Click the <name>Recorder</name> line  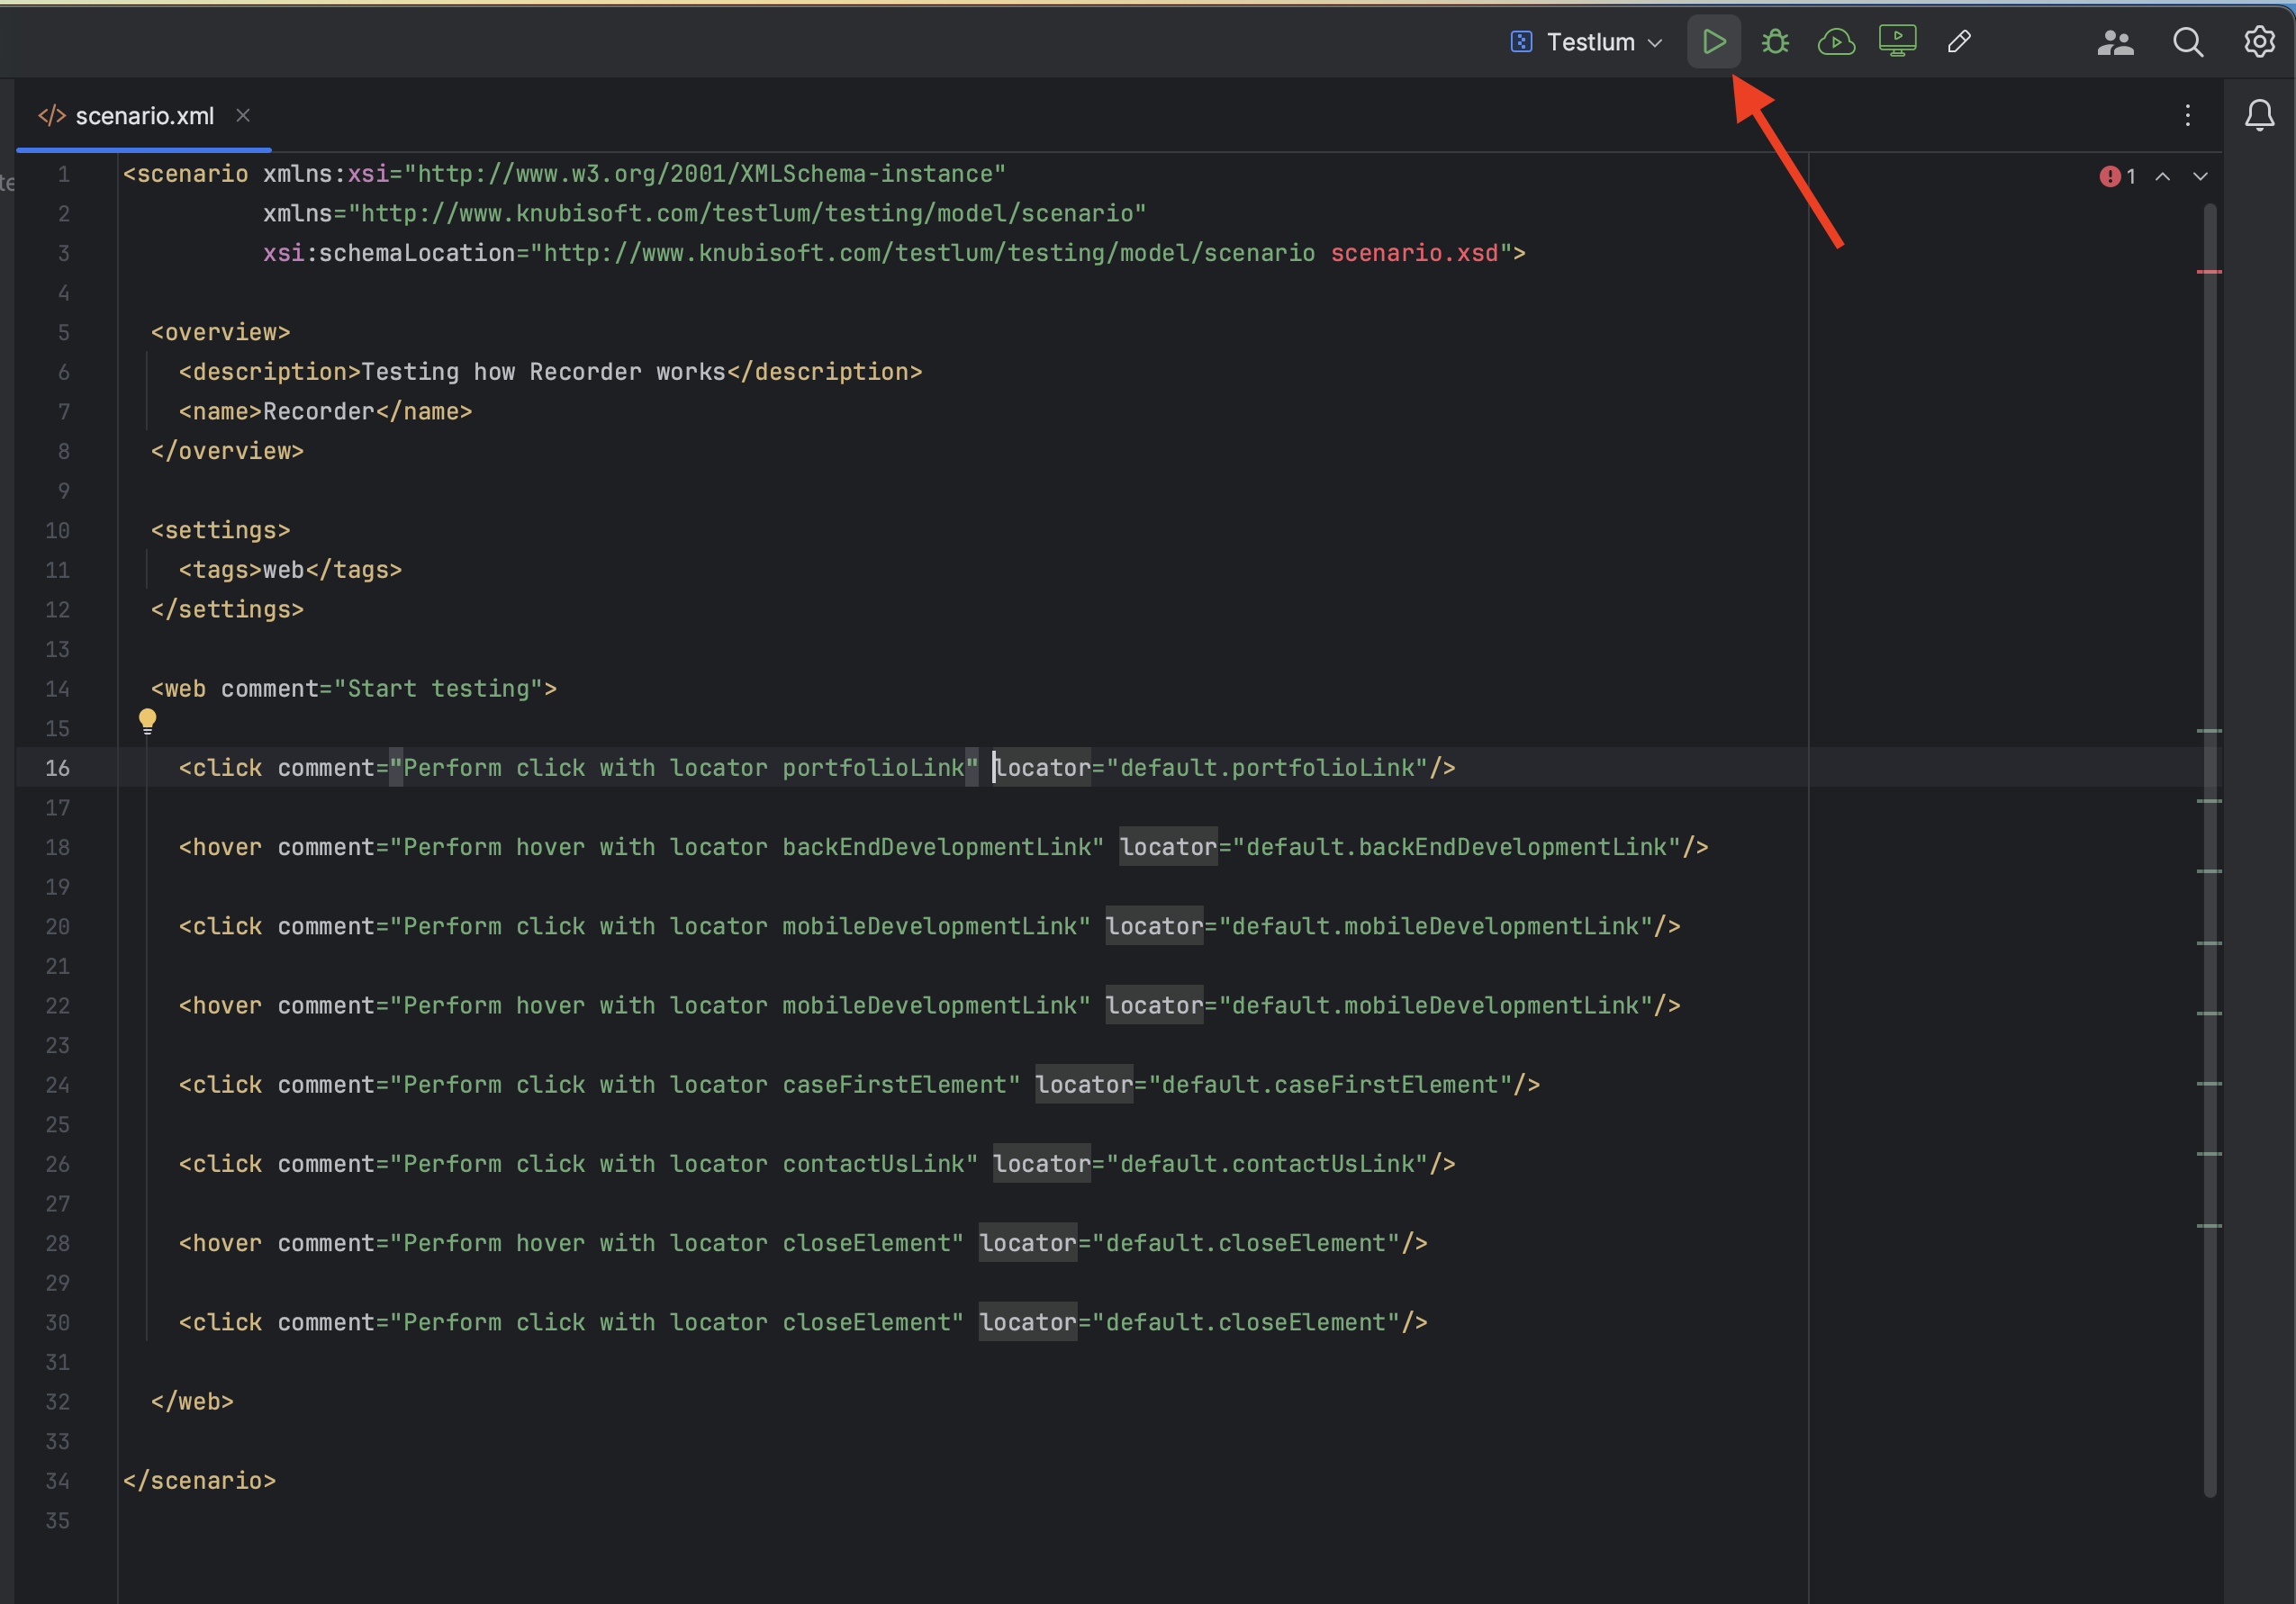[325, 411]
